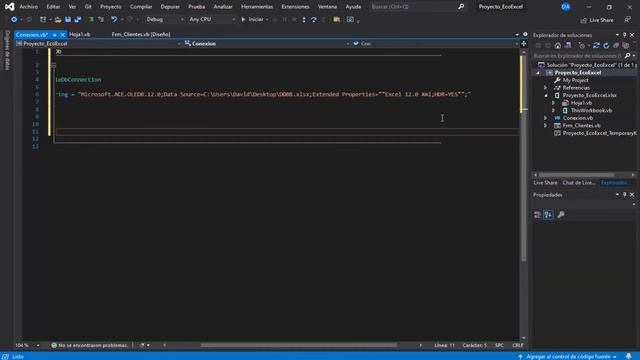The height and width of the screenshot is (360, 640).
Task: Click the Step Over debug icon
Action: point(313,19)
